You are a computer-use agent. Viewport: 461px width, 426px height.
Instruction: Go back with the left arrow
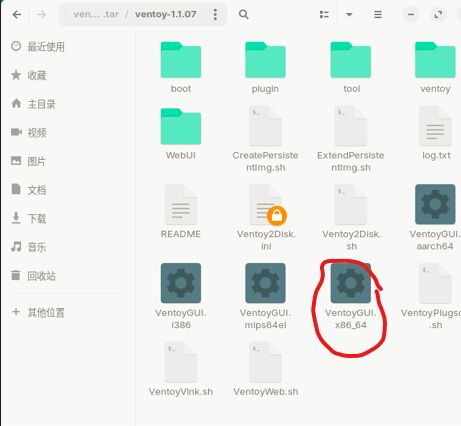(x=17, y=14)
